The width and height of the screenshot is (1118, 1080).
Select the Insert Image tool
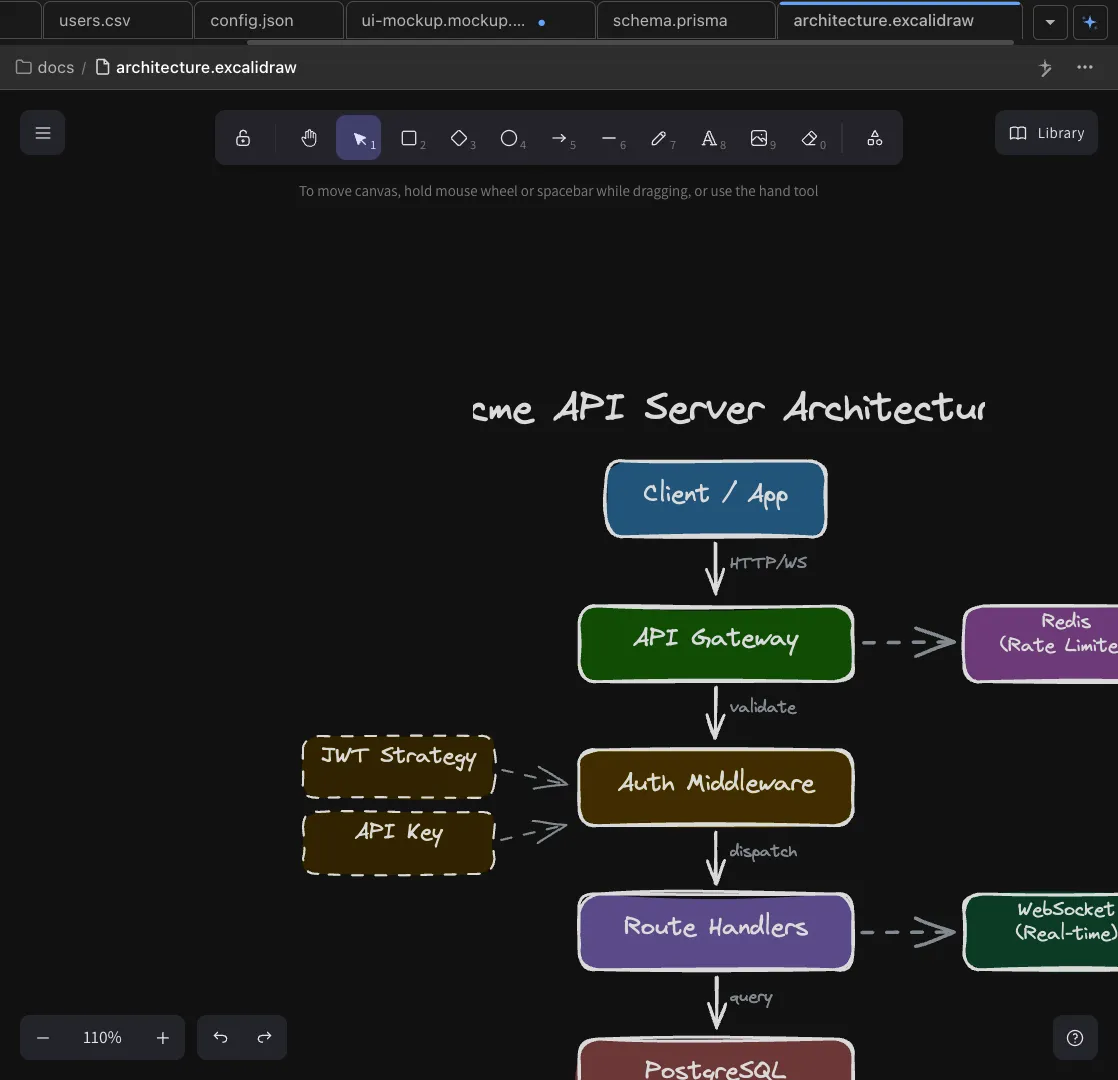point(760,137)
